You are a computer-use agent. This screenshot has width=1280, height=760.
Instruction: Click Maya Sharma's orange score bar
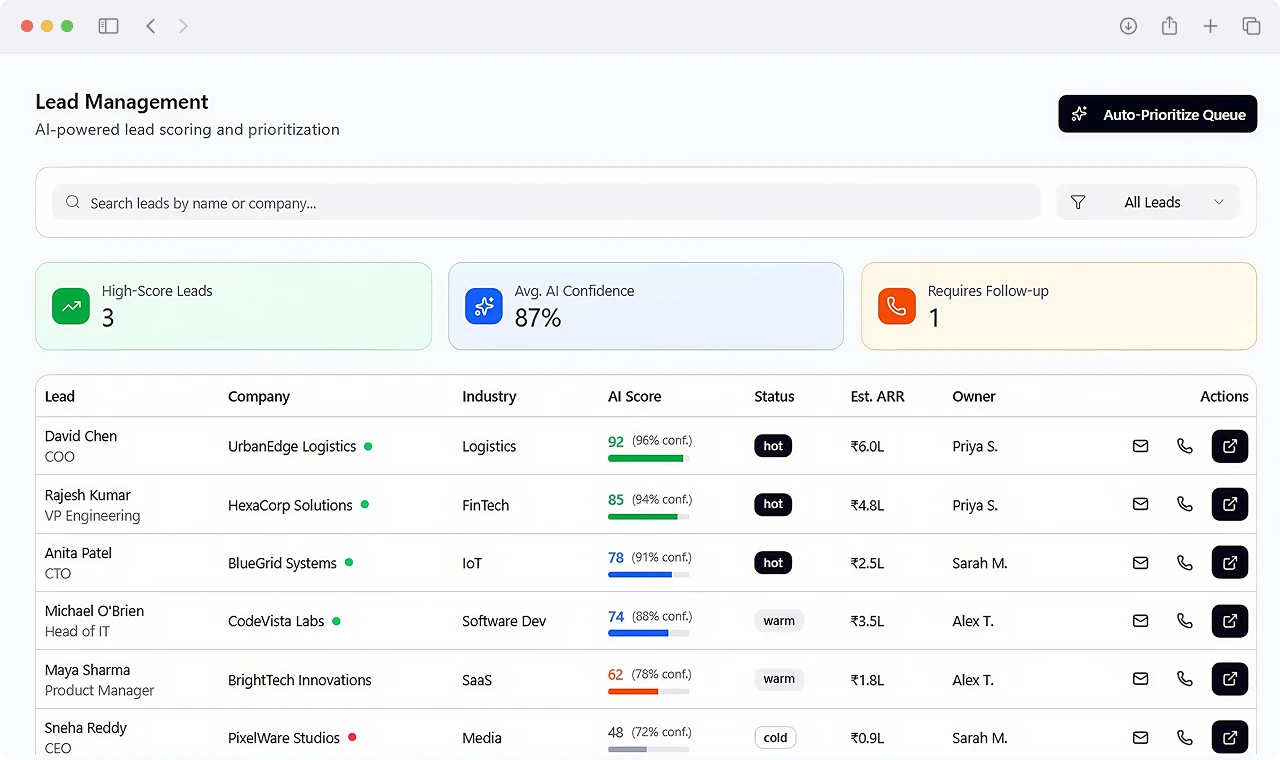[x=648, y=691]
